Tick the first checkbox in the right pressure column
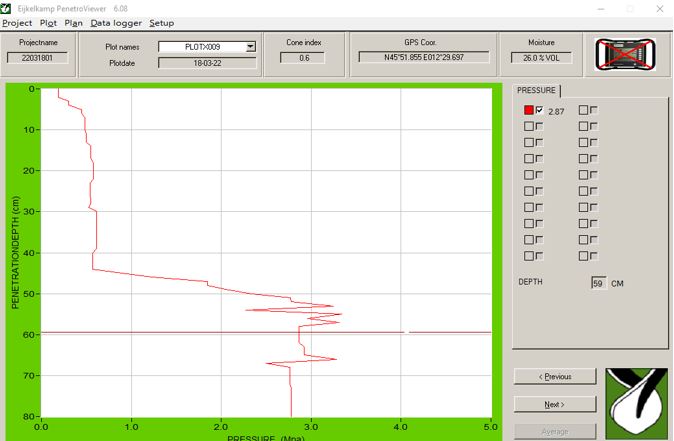 594,111
